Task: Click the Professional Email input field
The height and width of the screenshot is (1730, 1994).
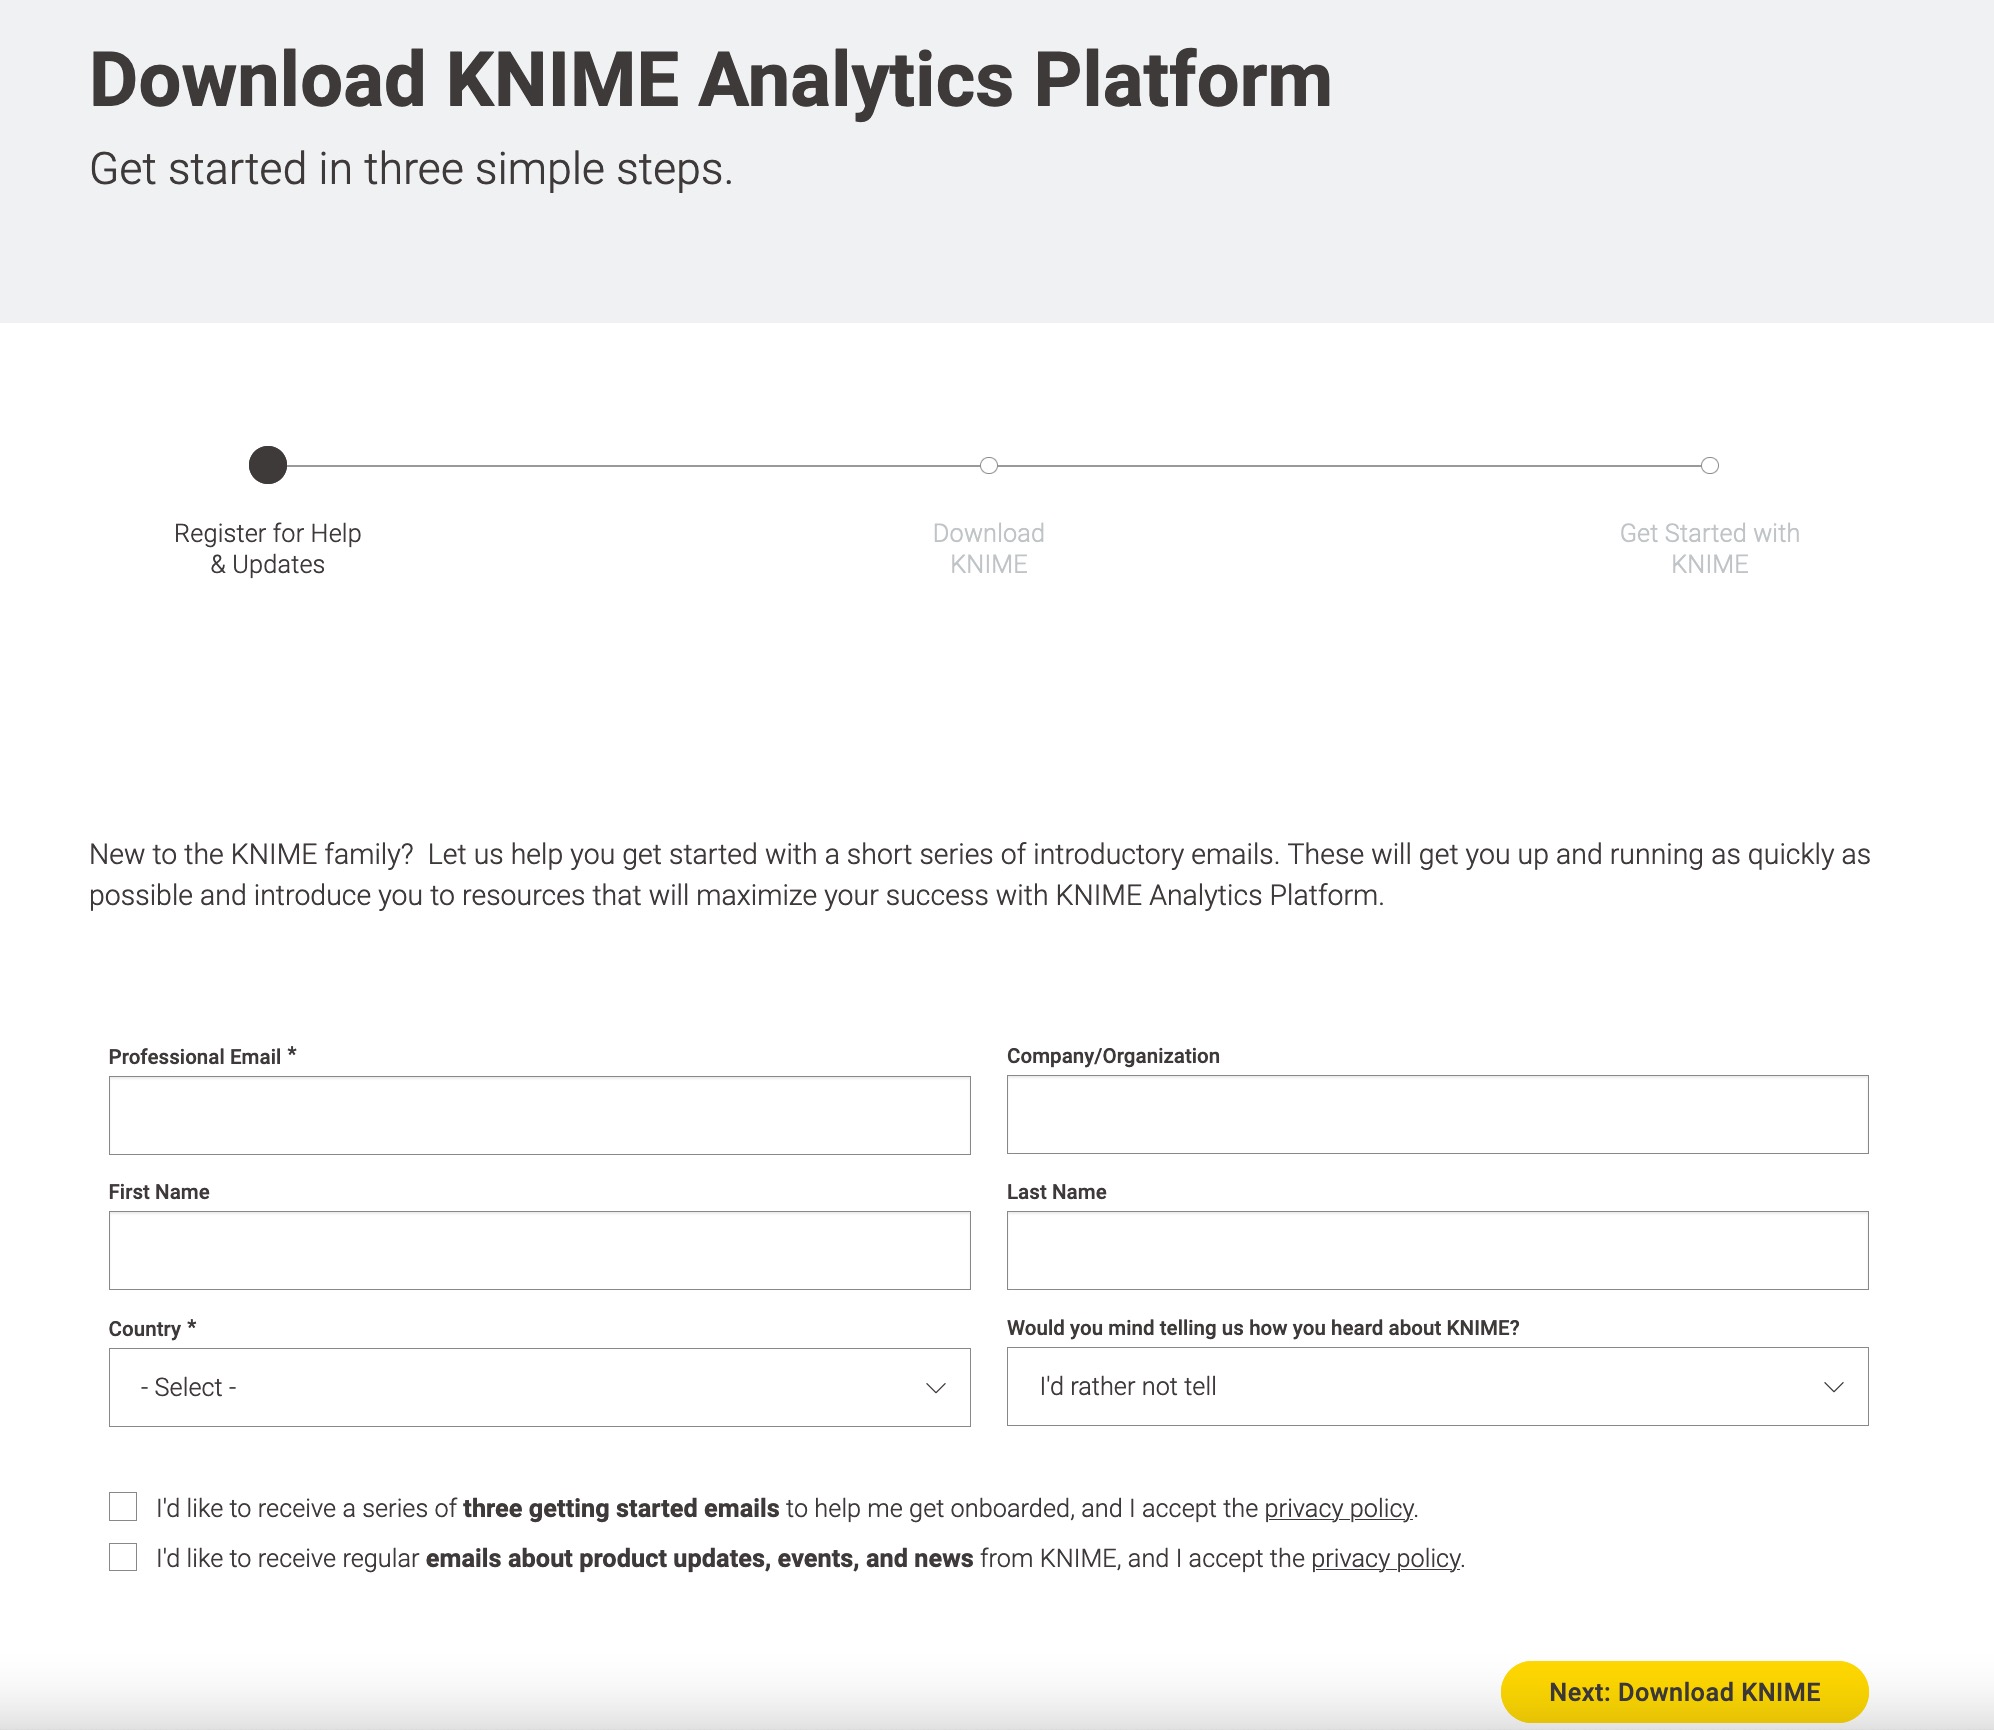Action: 539,1115
